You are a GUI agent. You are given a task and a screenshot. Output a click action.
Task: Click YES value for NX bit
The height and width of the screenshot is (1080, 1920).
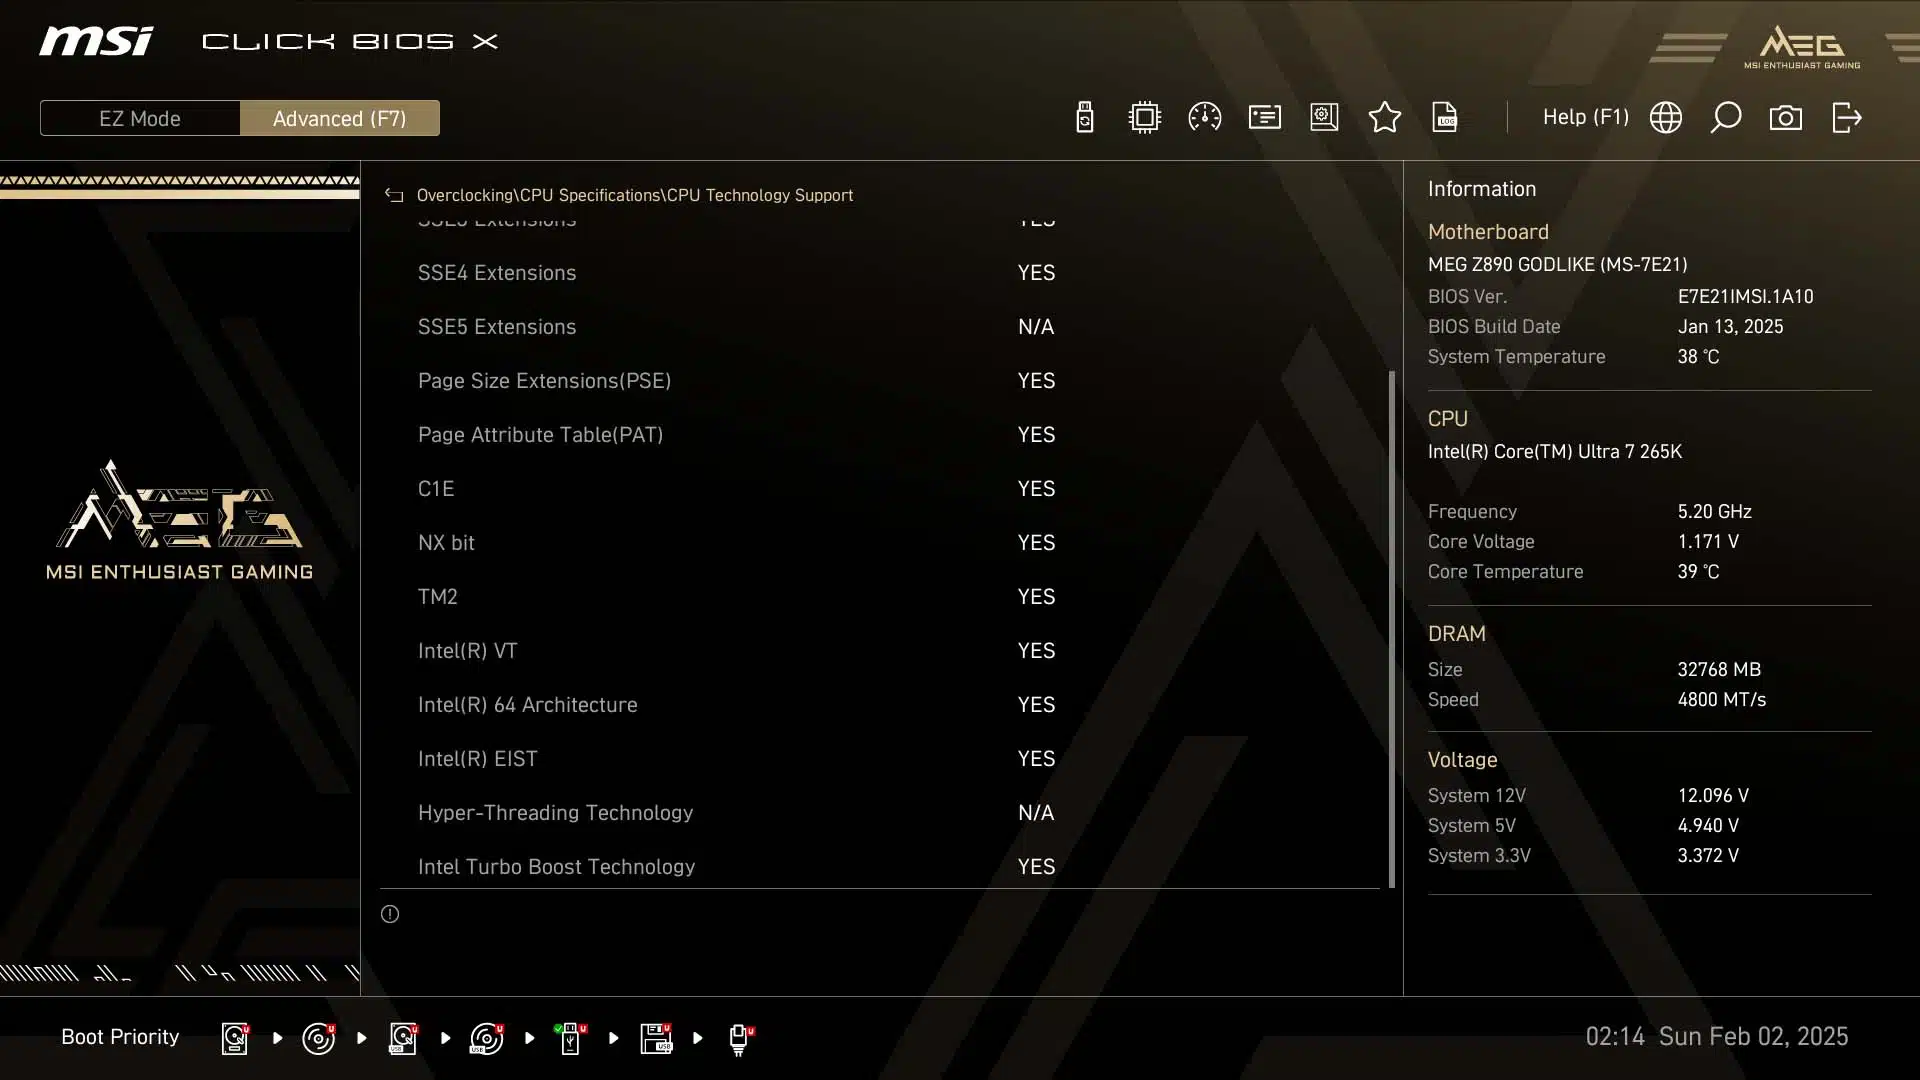(1036, 543)
